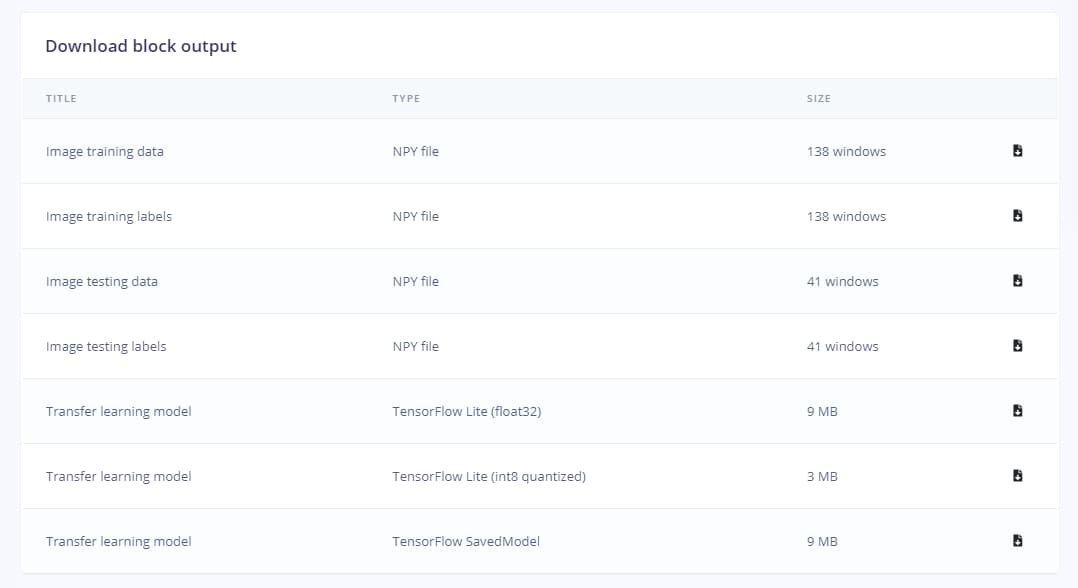
Task: Click the 'TensorFlow Lite (float32)' type text
Action: tap(466, 412)
